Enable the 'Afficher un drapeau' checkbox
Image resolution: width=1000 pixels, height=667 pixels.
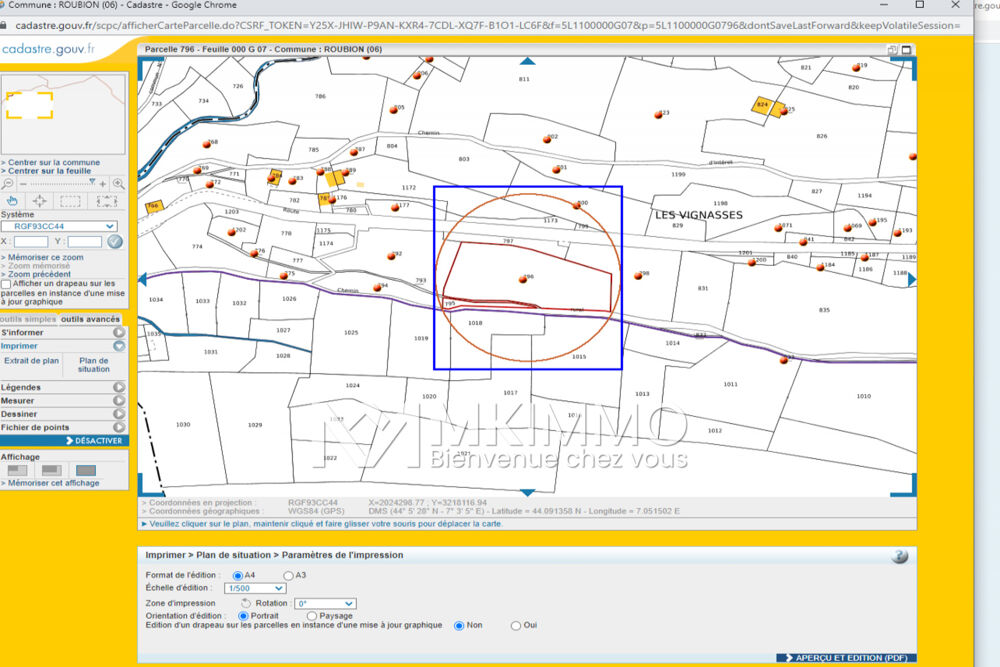point(7,284)
